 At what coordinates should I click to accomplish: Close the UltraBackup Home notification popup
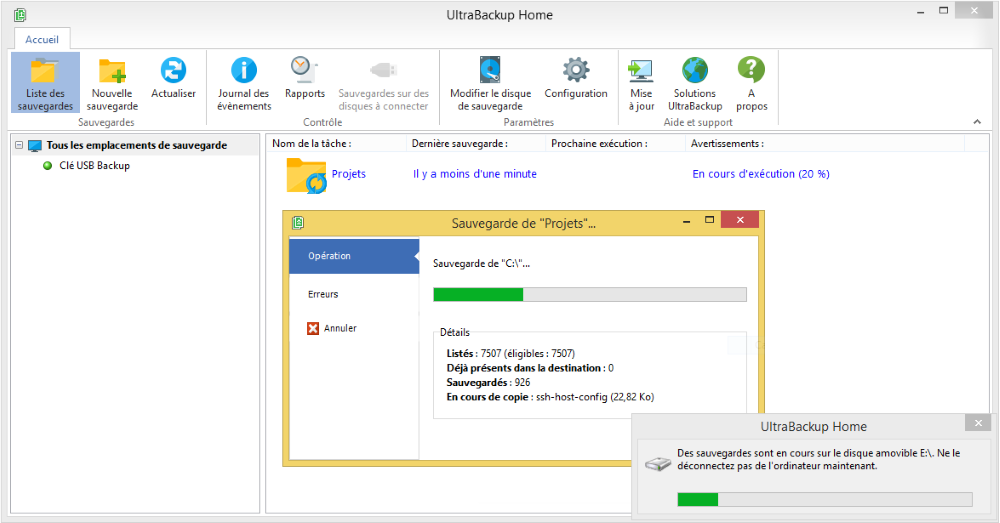978,422
